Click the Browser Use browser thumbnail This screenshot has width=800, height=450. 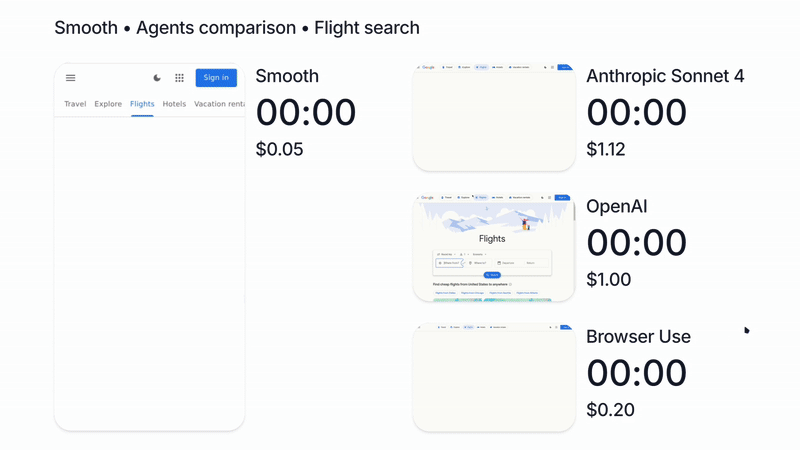(x=494, y=378)
